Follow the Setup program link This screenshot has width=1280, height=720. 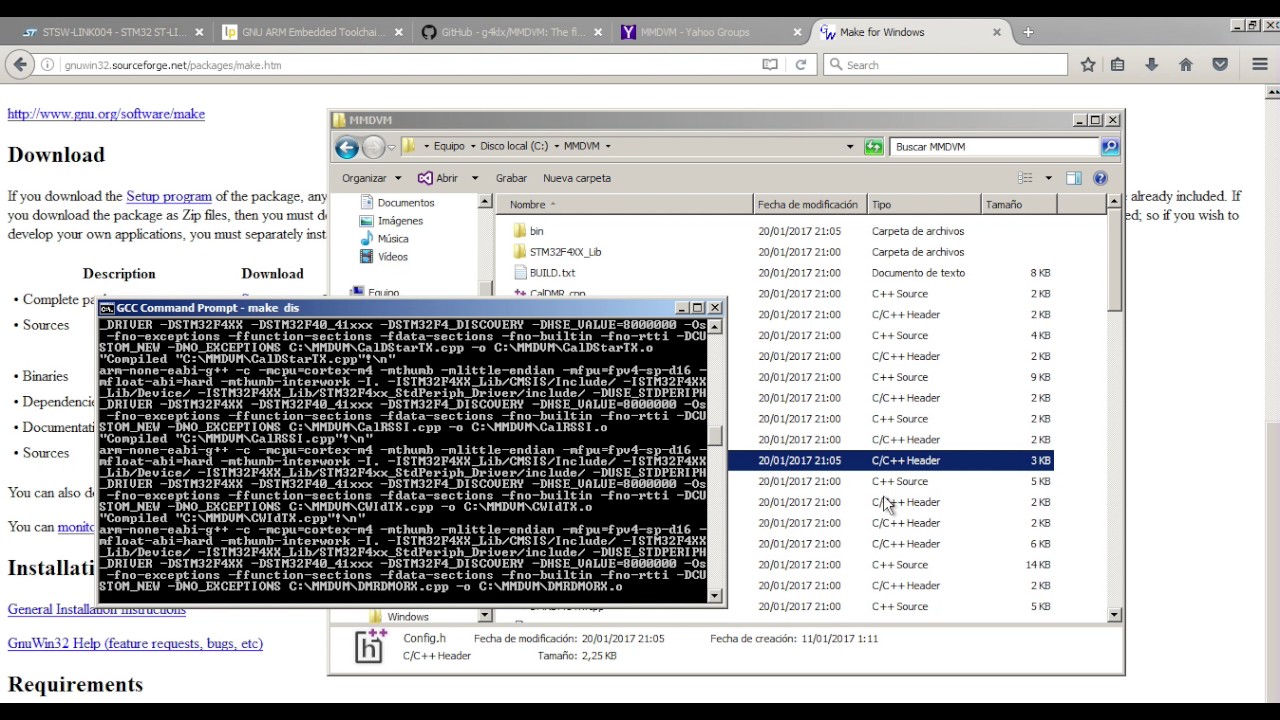pyautogui.click(x=169, y=197)
